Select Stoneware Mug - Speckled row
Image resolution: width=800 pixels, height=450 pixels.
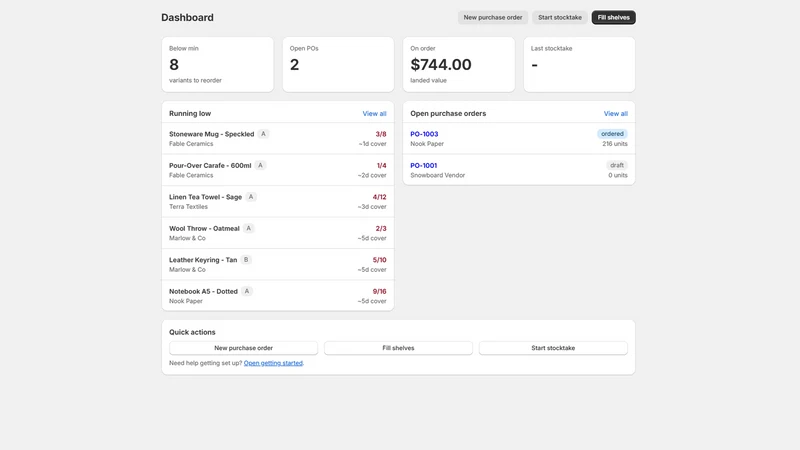pyautogui.click(x=278, y=138)
